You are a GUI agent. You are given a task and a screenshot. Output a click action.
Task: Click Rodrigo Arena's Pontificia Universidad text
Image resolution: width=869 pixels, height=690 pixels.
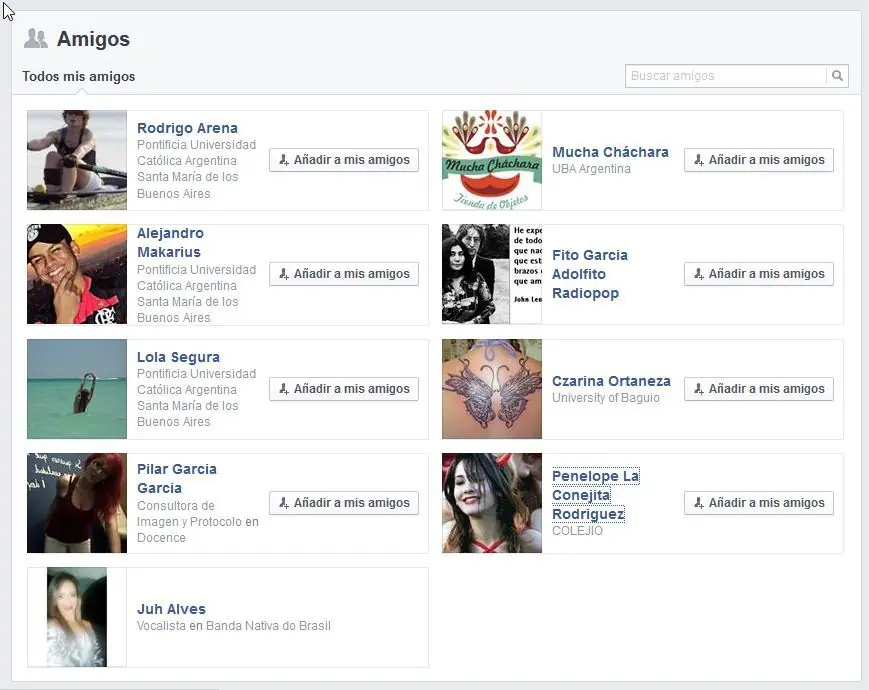(196, 169)
